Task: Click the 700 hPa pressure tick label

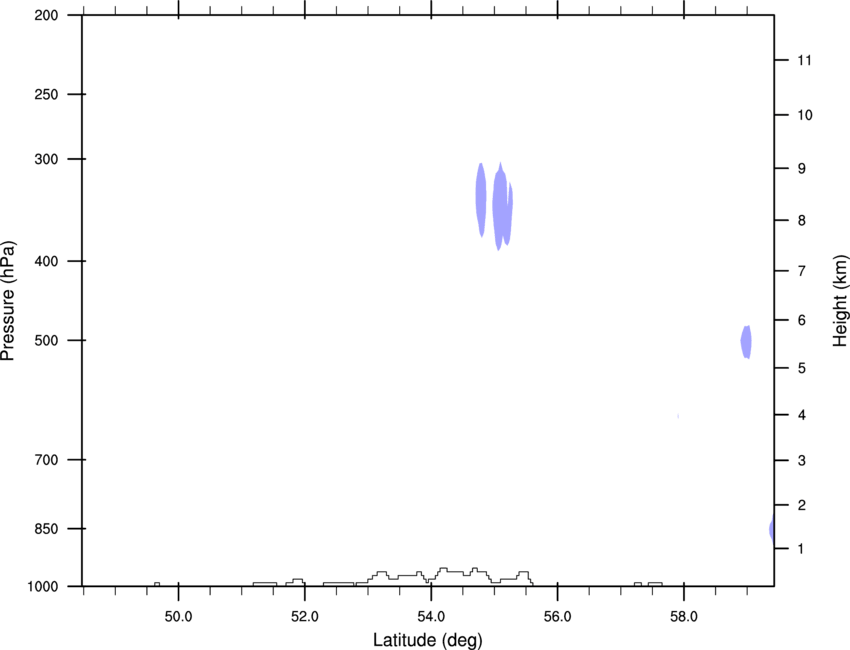Action: (x=46, y=460)
